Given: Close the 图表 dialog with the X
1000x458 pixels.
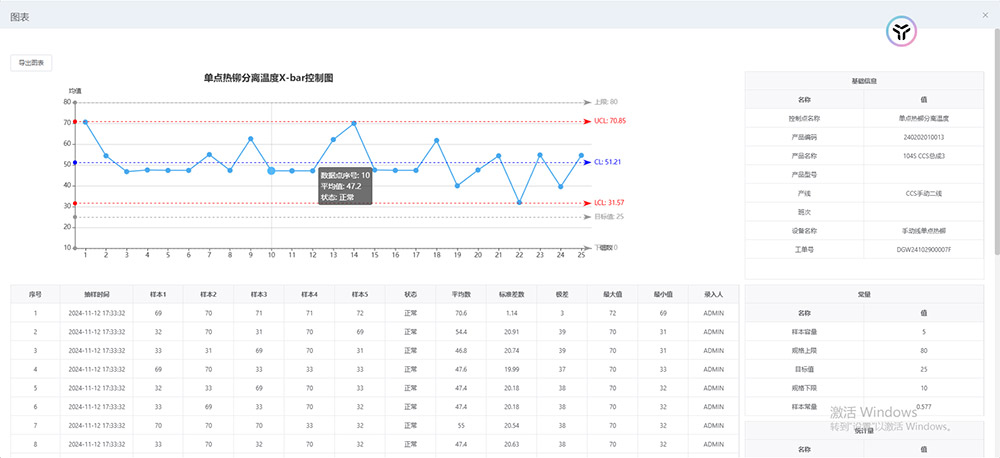Looking at the screenshot, I should pos(983,16).
